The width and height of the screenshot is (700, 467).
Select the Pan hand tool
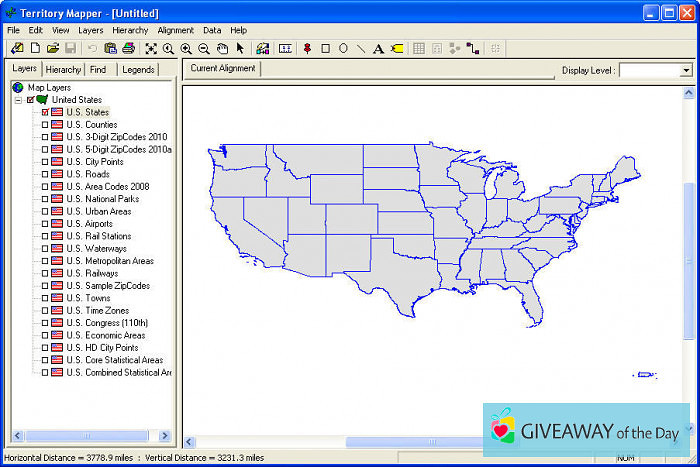[222, 48]
